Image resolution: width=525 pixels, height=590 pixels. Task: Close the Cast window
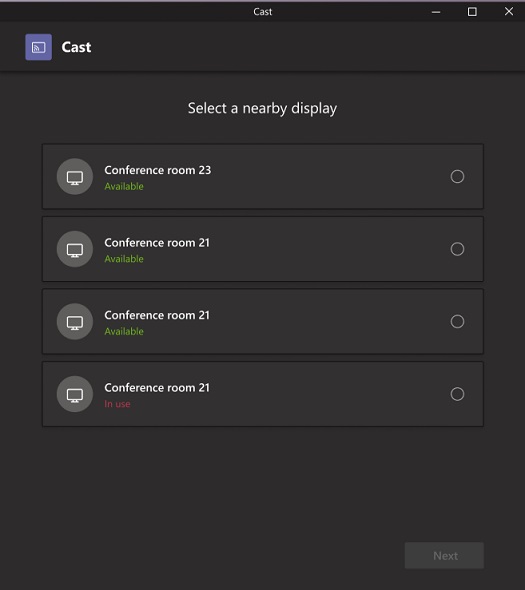tap(509, 12)
